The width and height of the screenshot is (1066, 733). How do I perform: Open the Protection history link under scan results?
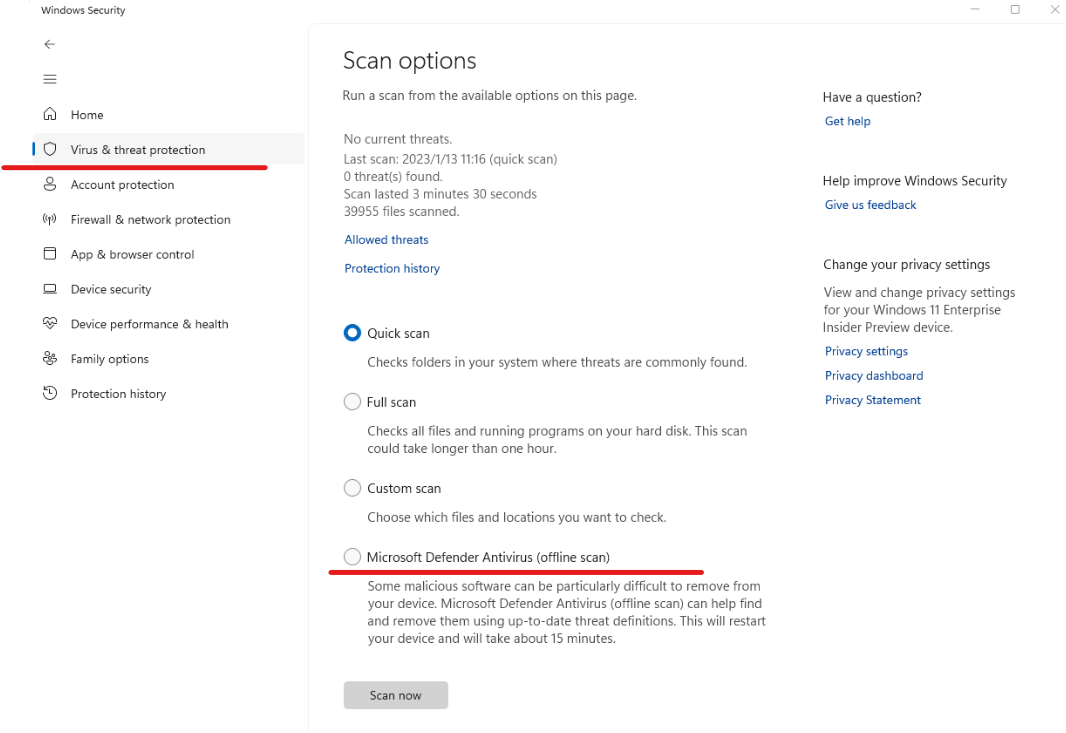tap(392, 268)
